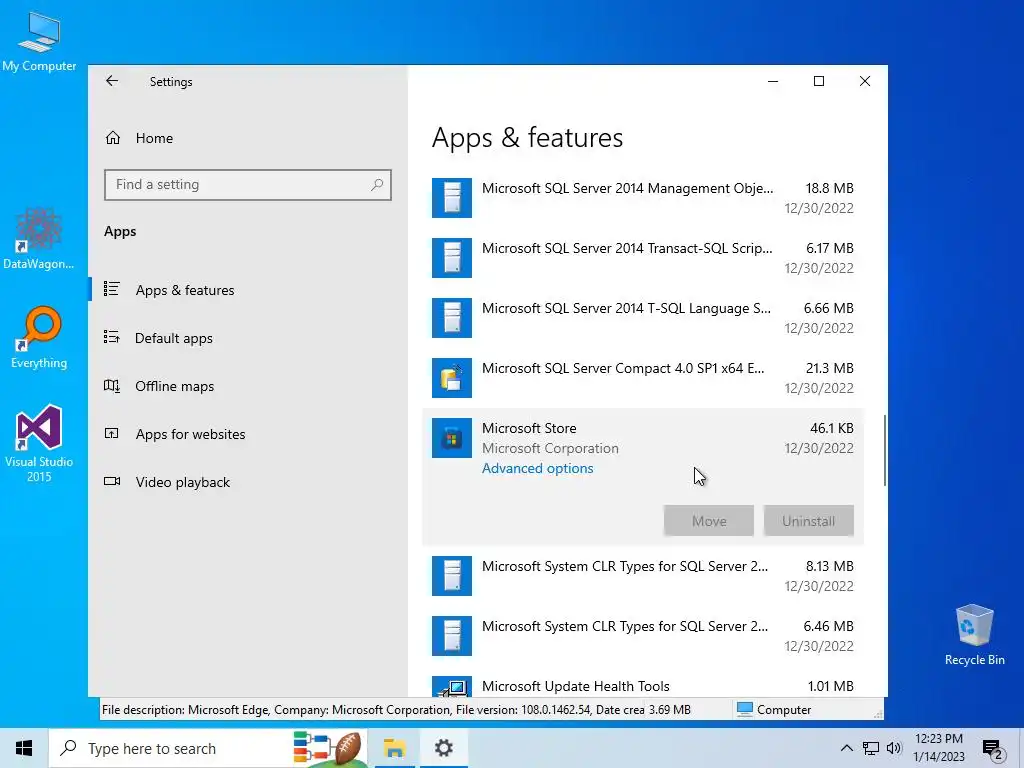Select Microsoft SQL Server 2014 T-SQL Language entry
Viewport: 1024px width, 768px height.
[x=643, y=318]
